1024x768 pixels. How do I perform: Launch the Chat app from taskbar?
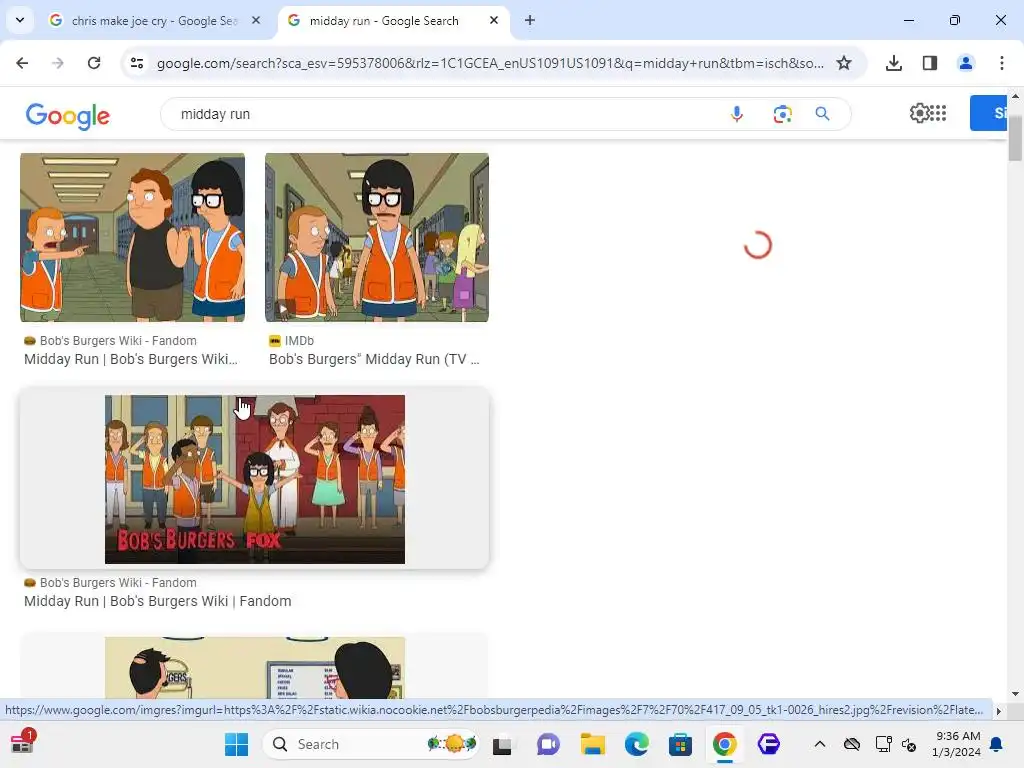[548, 744]
